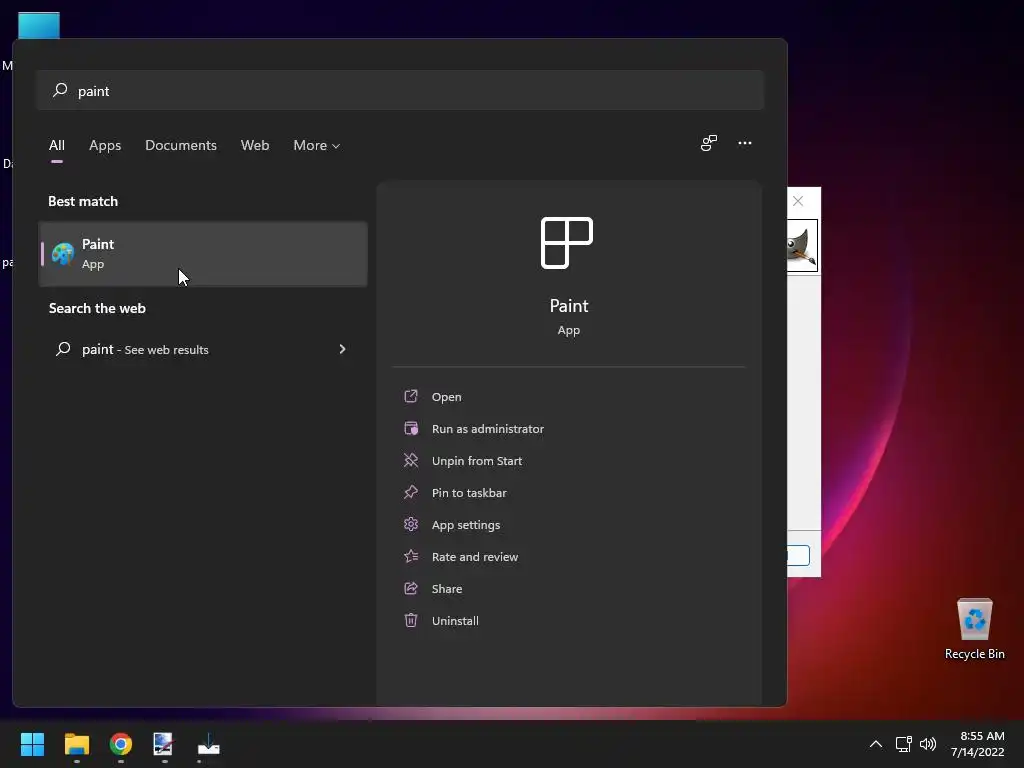Click the Uninstall trash can icon
Image resolution: width=1024 pixels, height=768 pixels.
pos(411,620)
